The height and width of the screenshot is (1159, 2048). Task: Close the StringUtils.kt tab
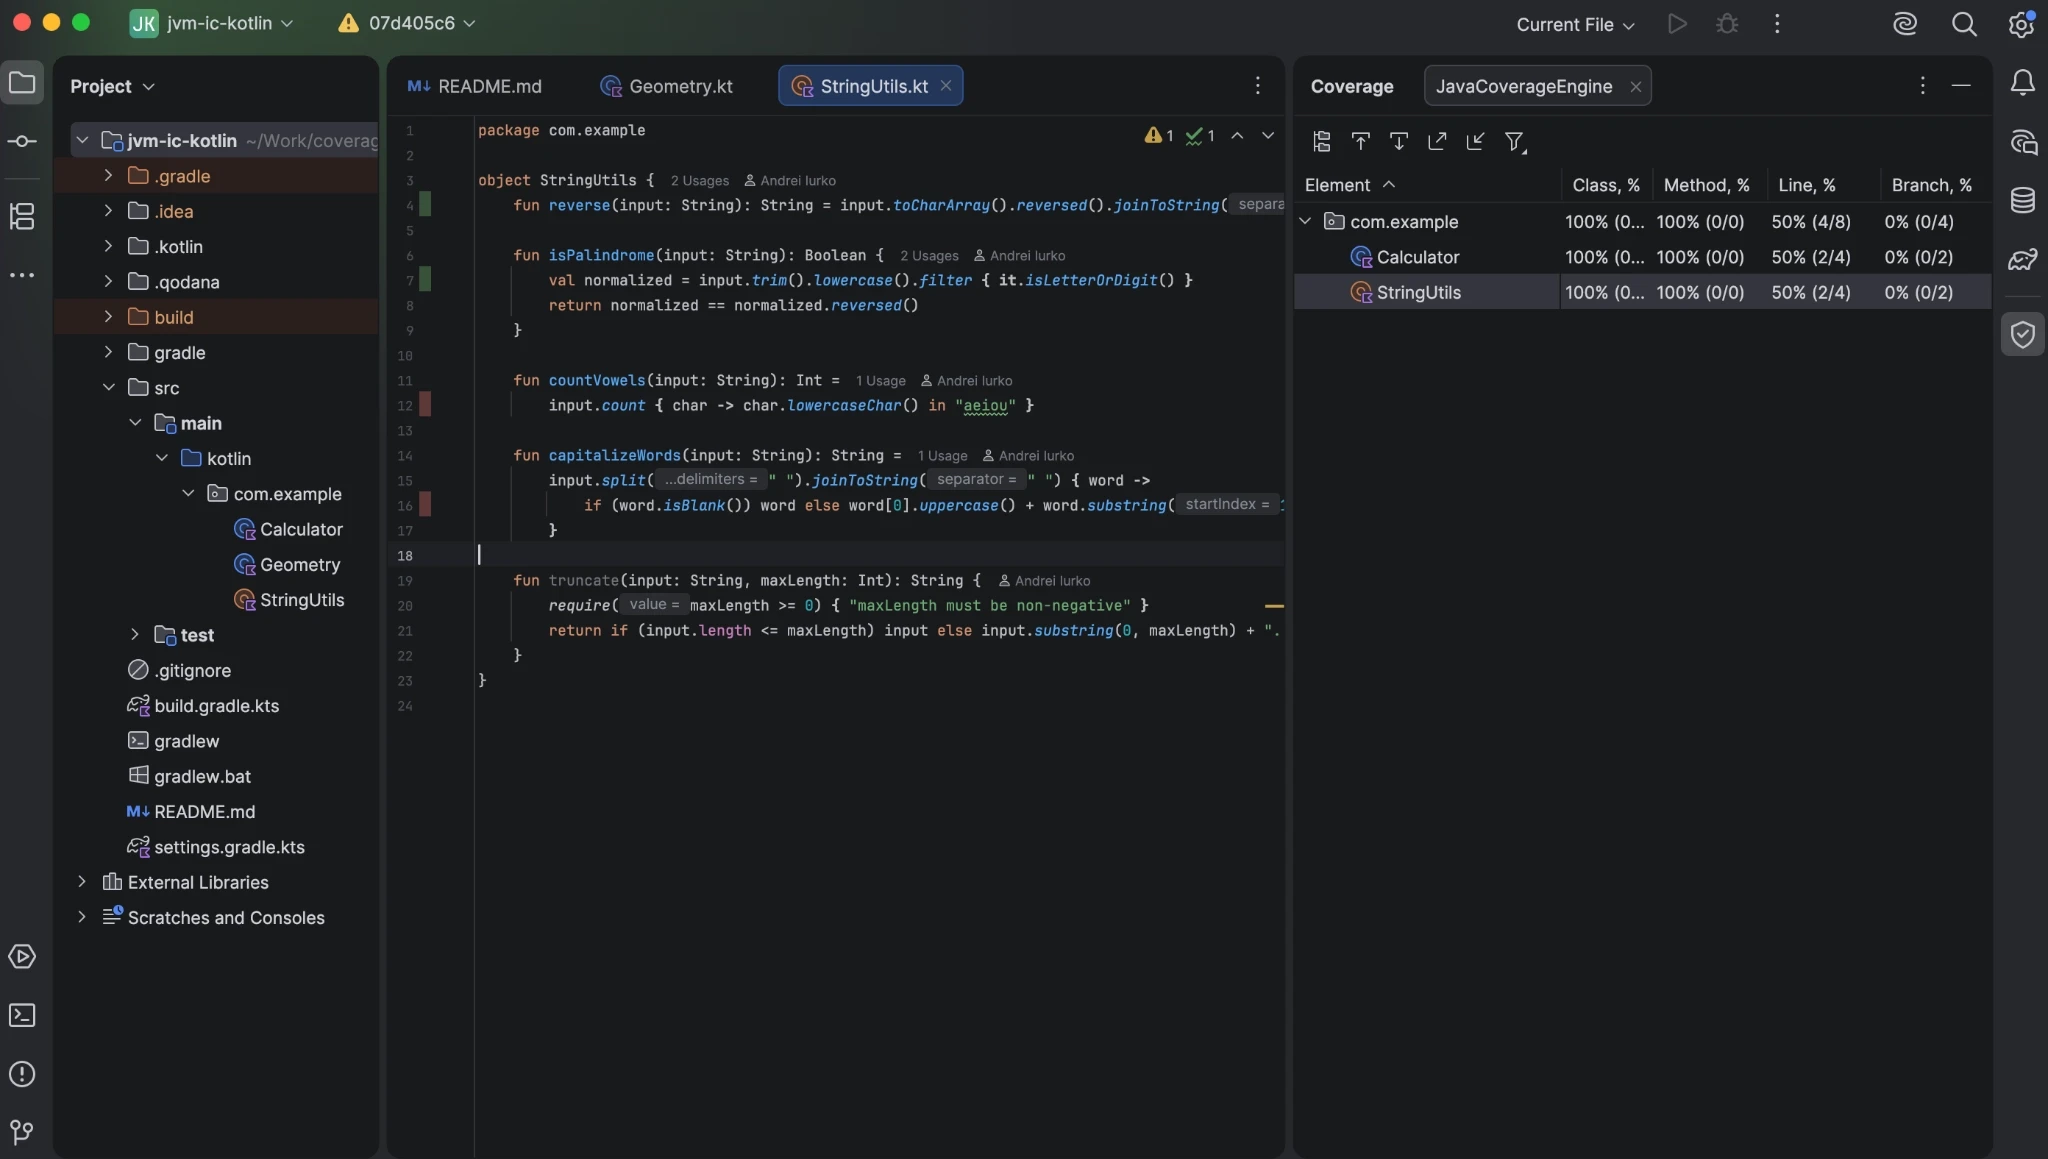pyautogui.click(x=945, y=86)
